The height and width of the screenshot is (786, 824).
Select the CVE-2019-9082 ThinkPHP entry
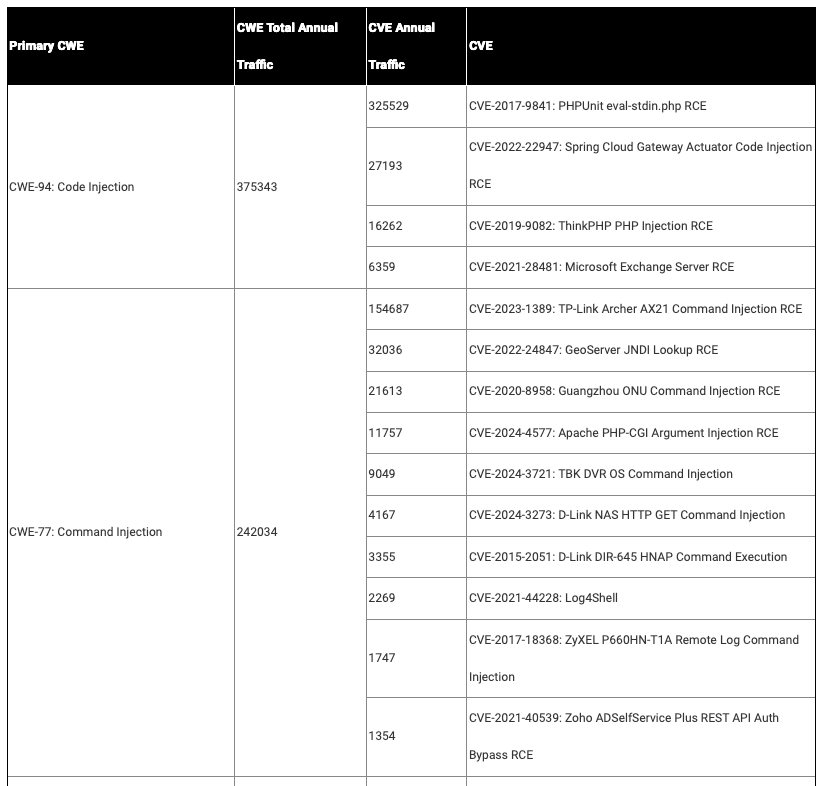pyautogui.click(x=590, y=226)
